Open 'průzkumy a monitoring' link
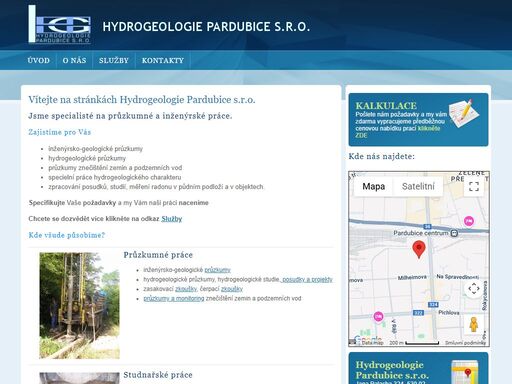Image resolution: width=512 pixels, height=384 pixels. tap(174, 298)
